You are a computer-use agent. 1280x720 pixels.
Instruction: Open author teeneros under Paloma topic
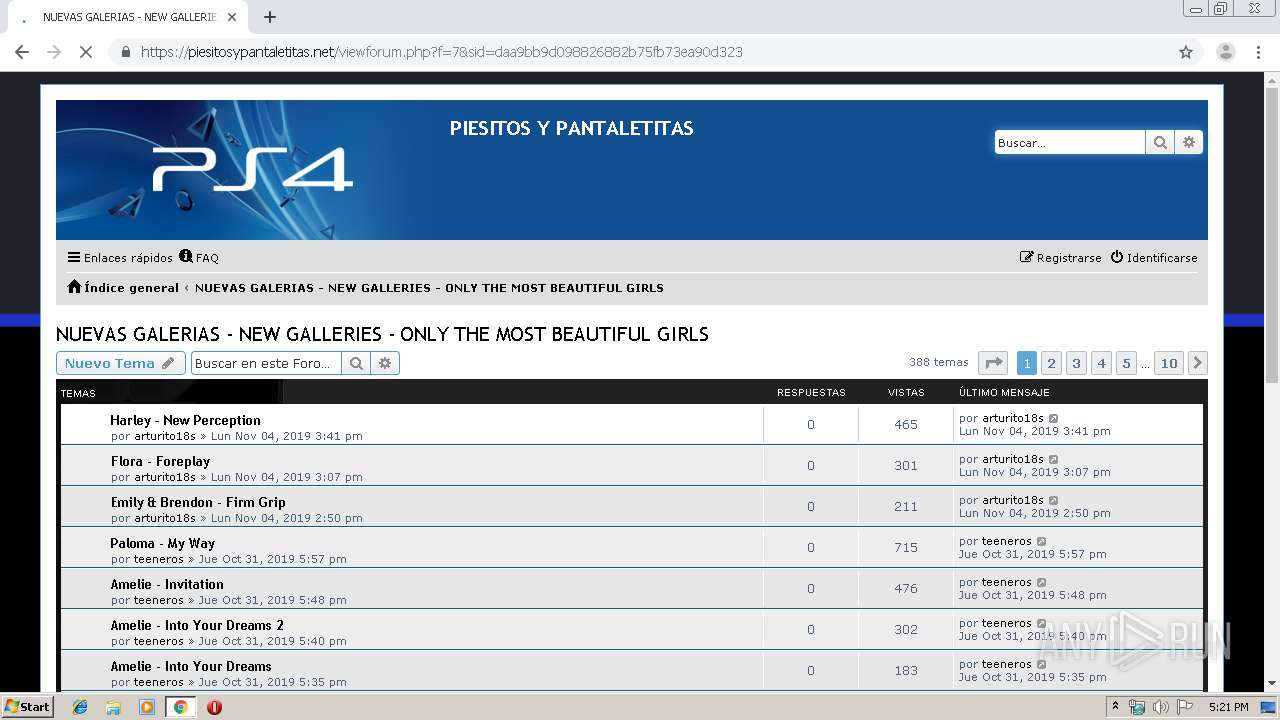pyautogui.click(x=159, y=559)
